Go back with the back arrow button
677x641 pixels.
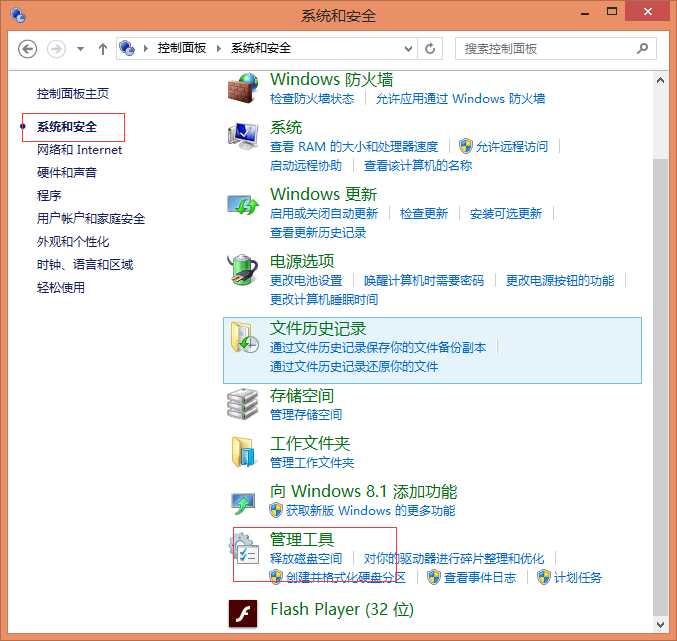pos(28,49)
